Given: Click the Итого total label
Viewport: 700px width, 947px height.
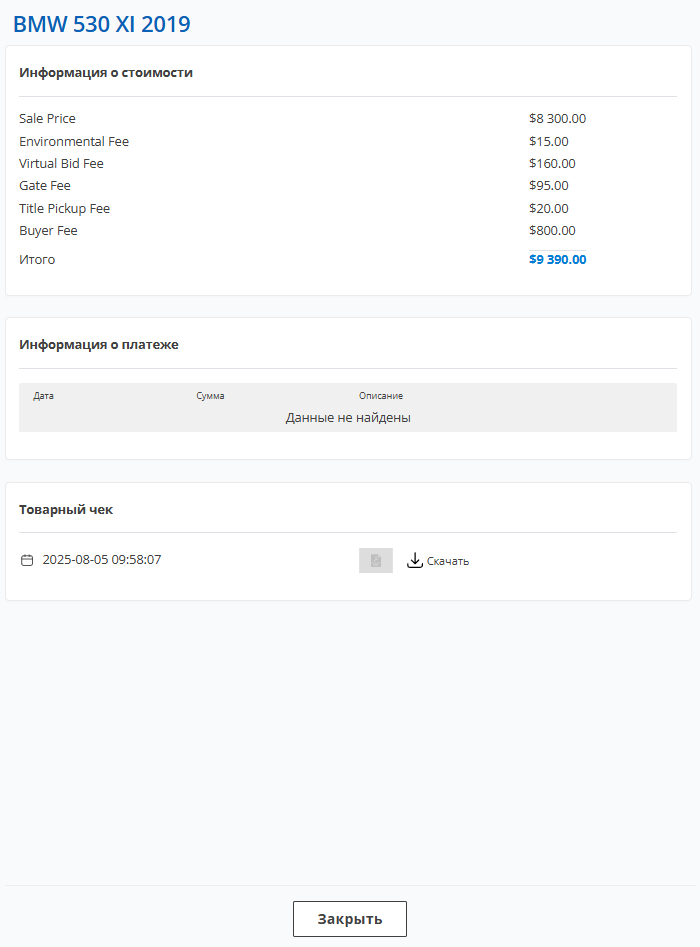Looking at the screenshot, I should (37, 260).
